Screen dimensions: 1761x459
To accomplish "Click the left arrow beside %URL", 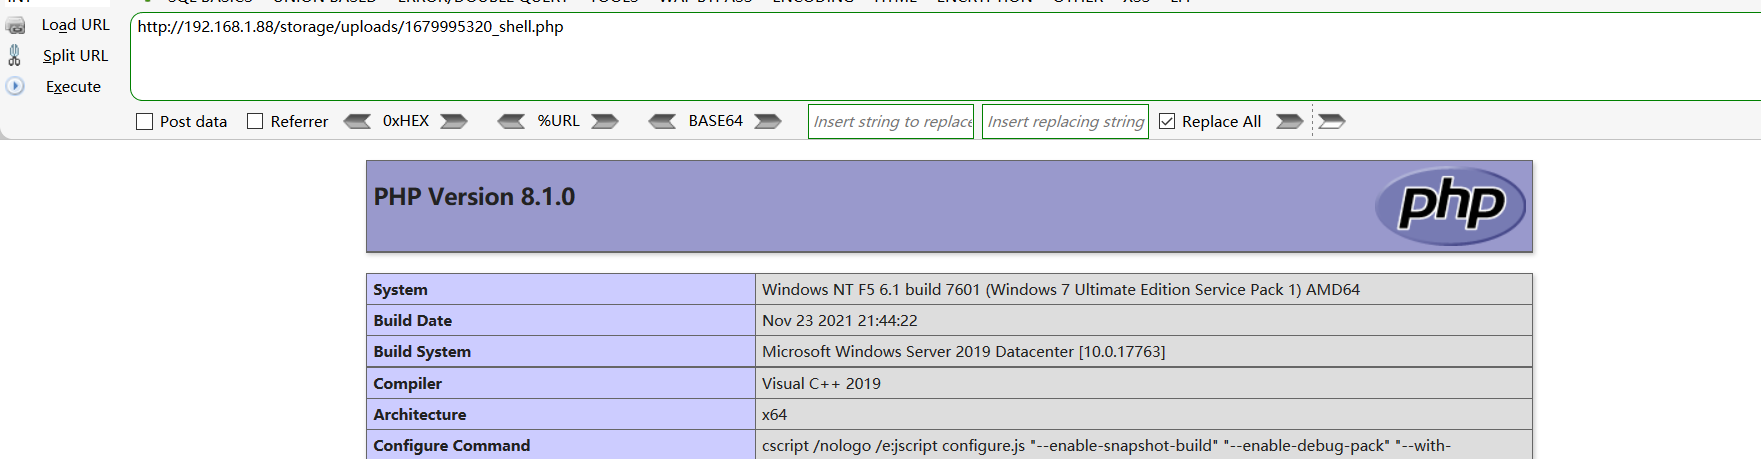I will point(511,121).
